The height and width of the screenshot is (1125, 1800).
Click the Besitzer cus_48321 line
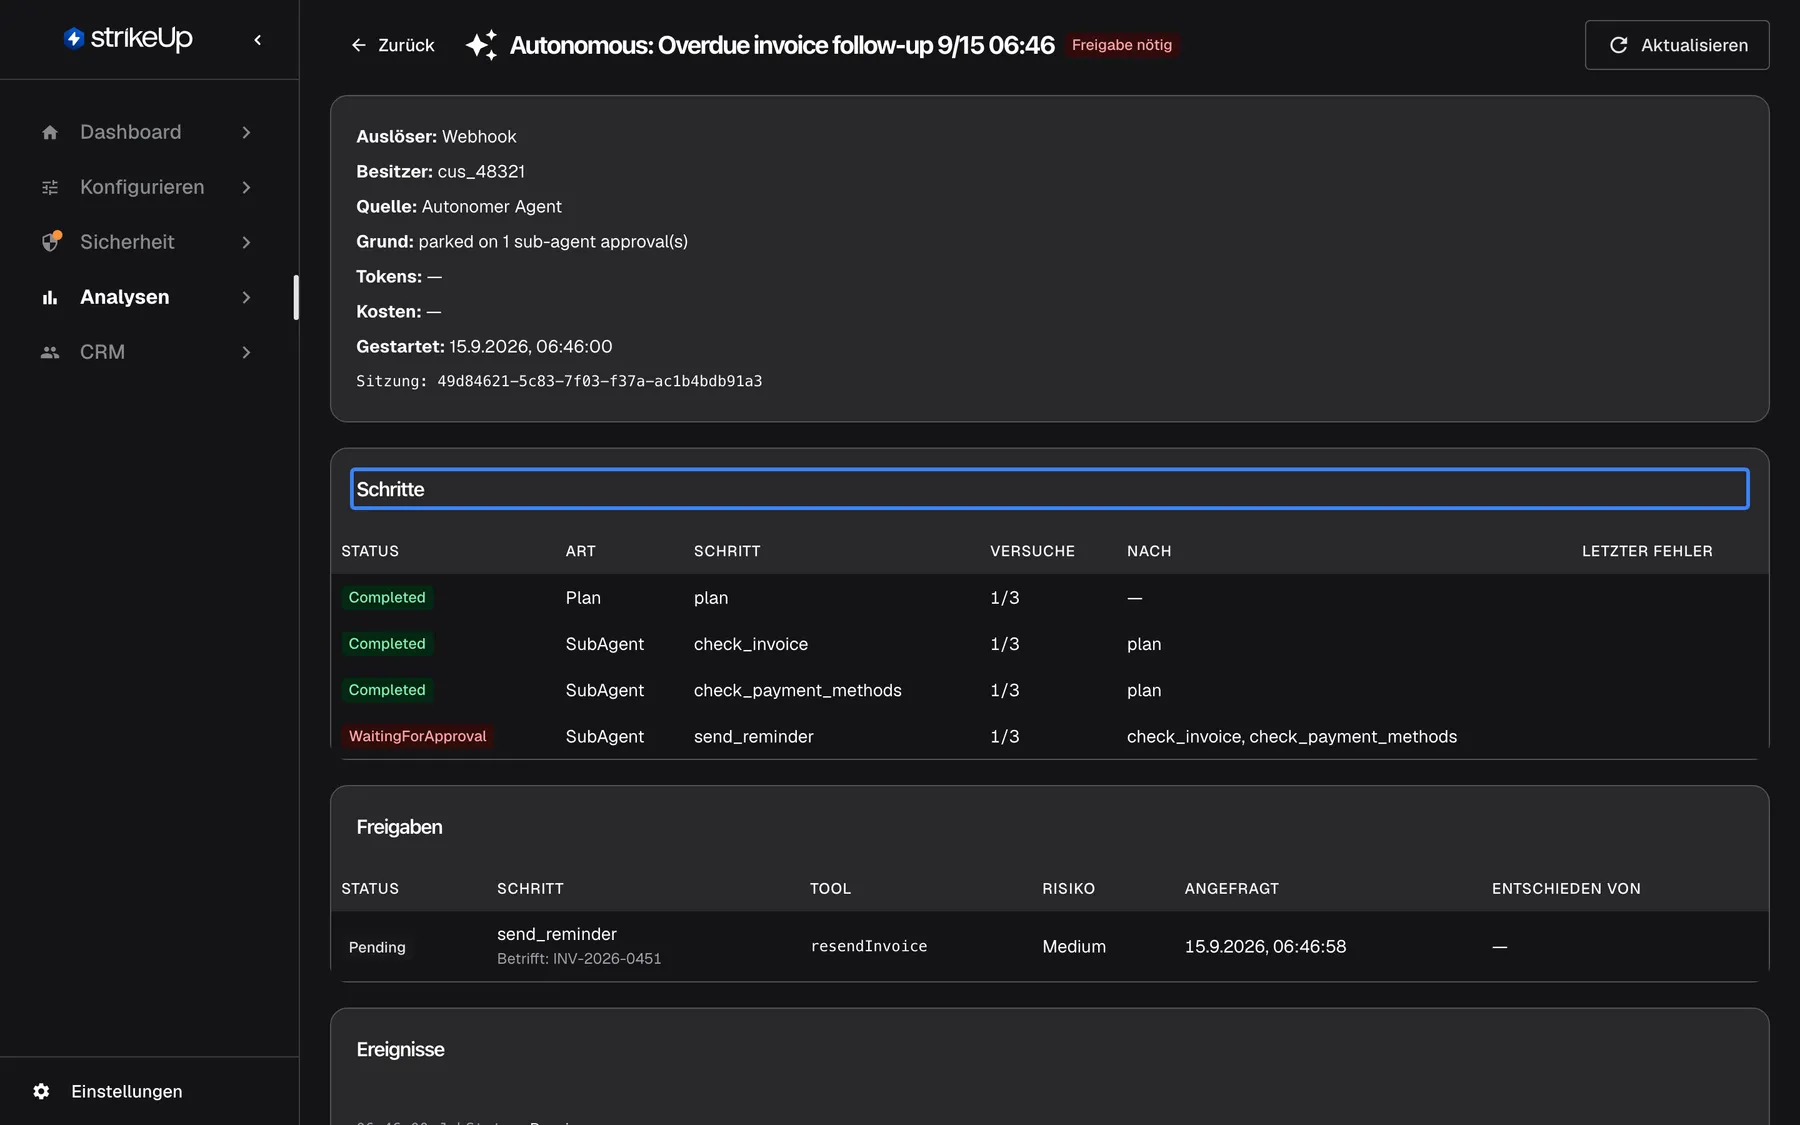click(440, 171)
